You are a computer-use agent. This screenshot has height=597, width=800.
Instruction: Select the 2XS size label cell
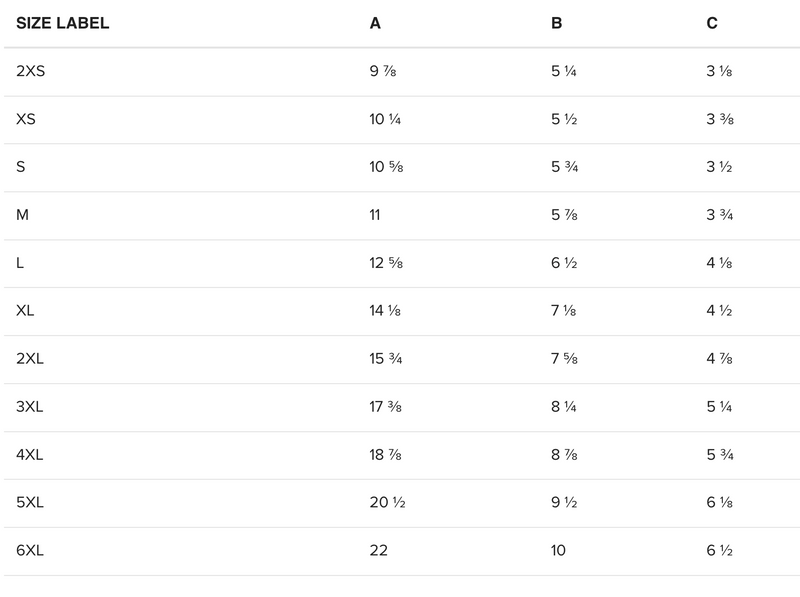(31, 71)
